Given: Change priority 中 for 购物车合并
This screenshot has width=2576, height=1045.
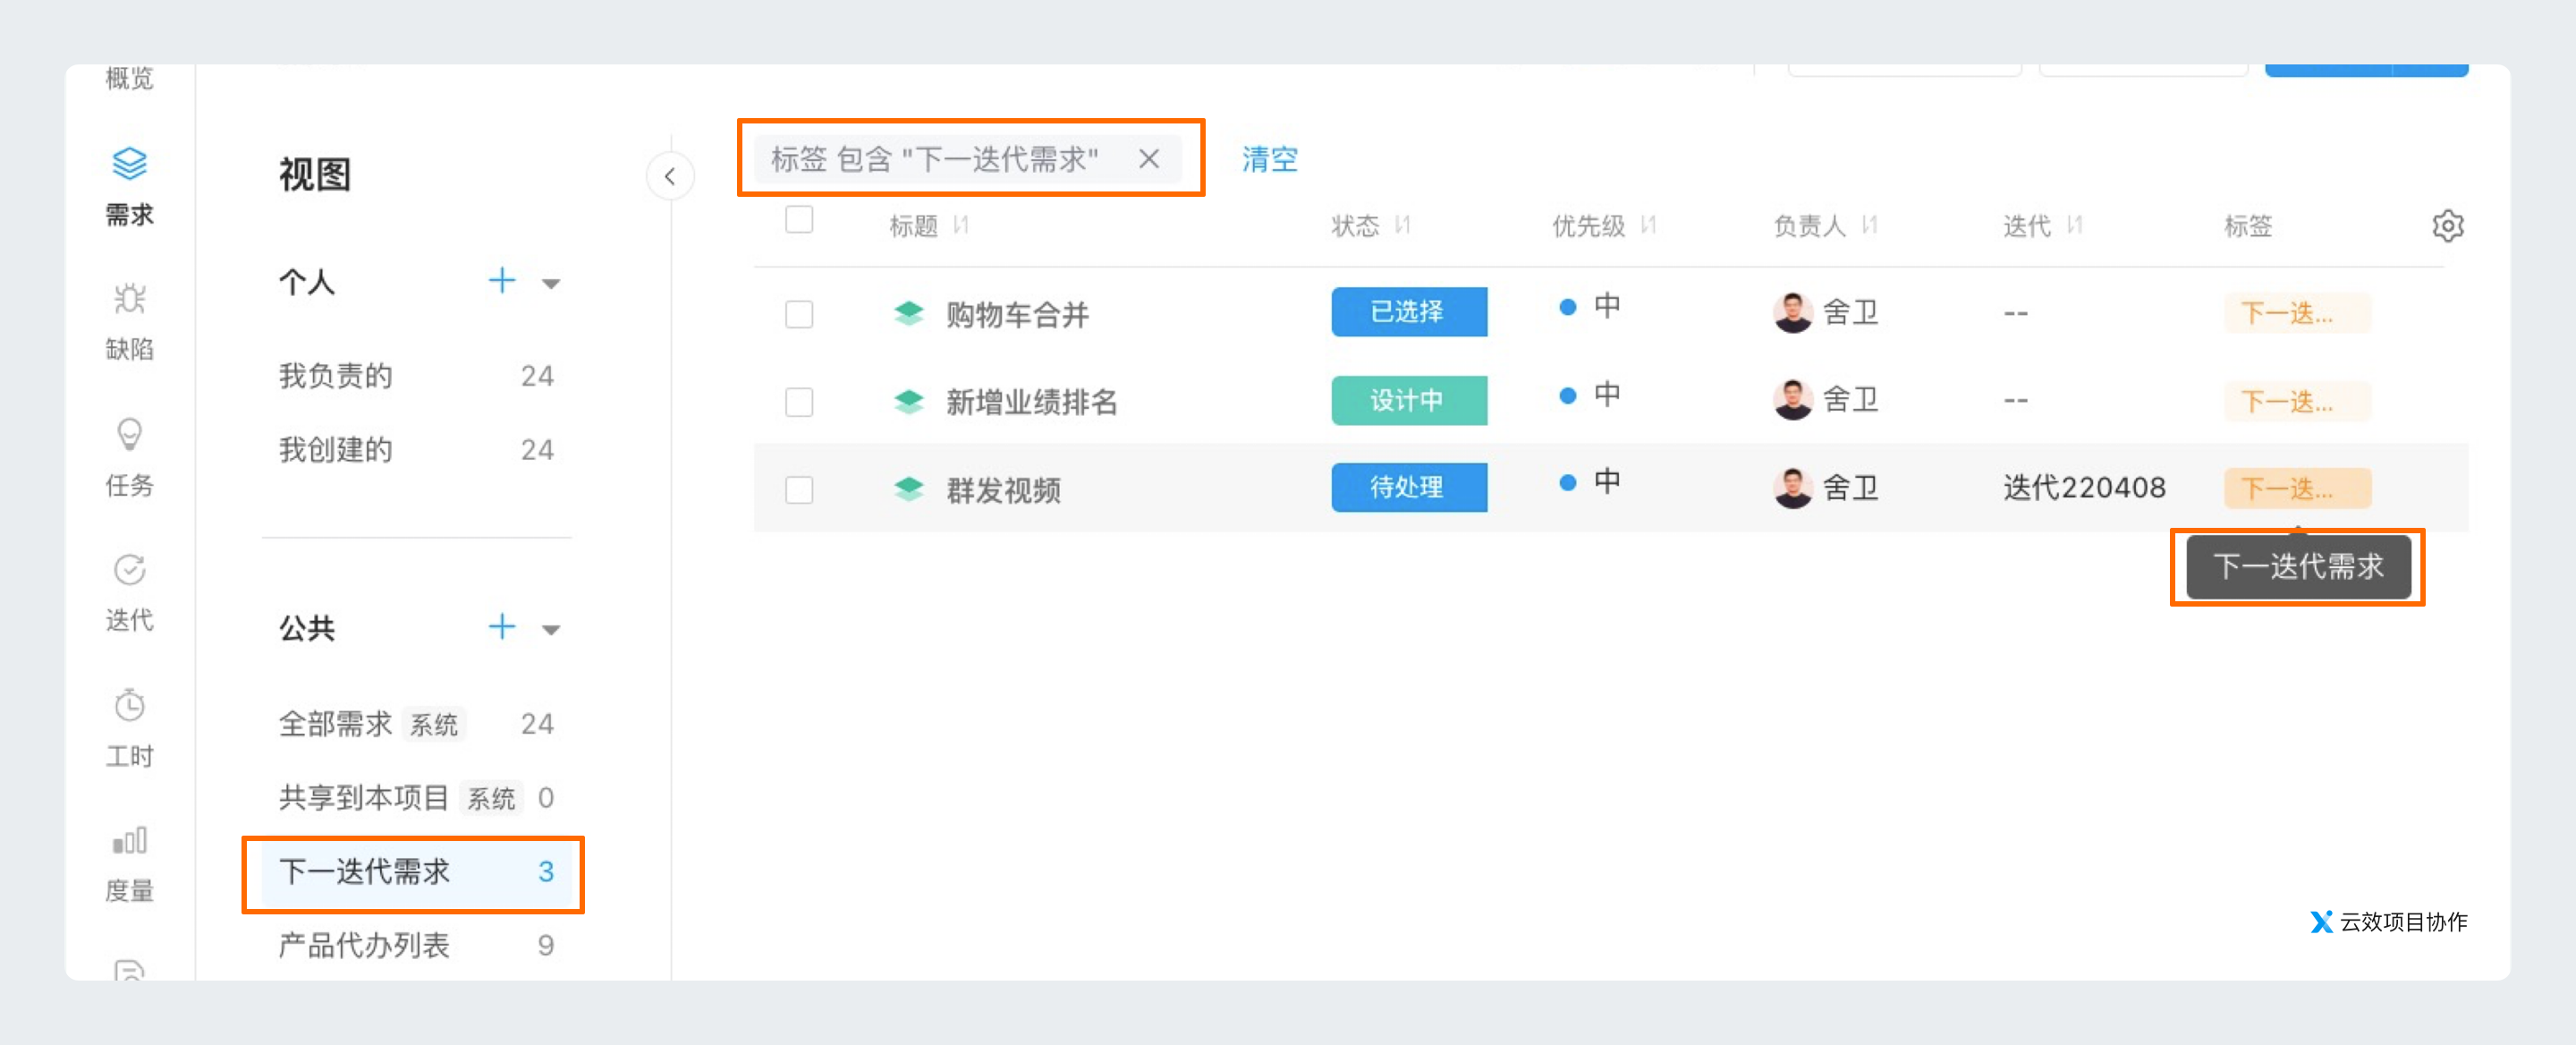Looking at the screenshot, I should 1590,306.
